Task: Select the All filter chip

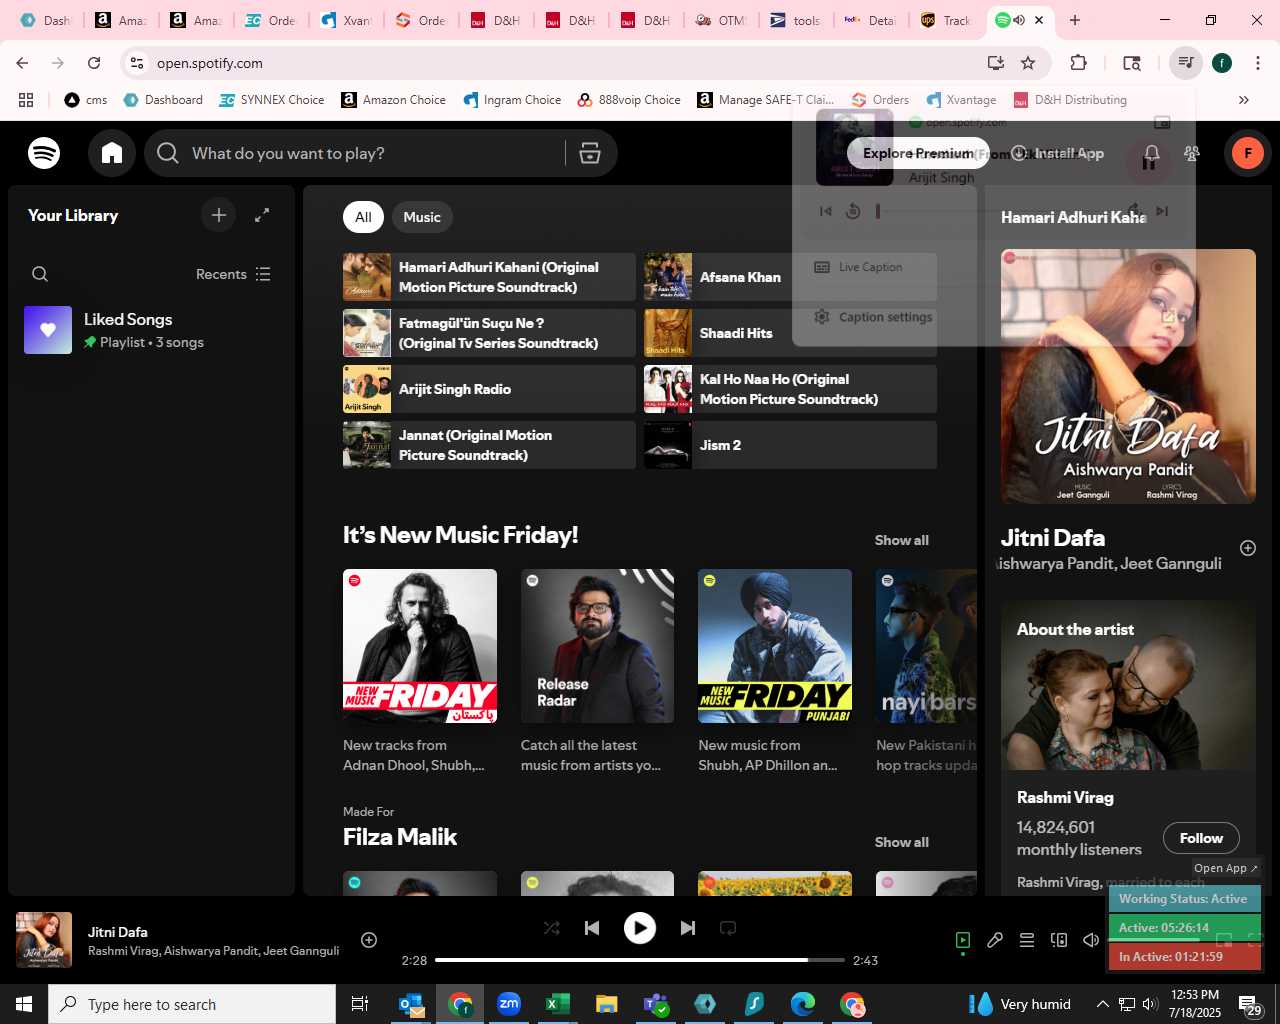Action: (363, 217)
